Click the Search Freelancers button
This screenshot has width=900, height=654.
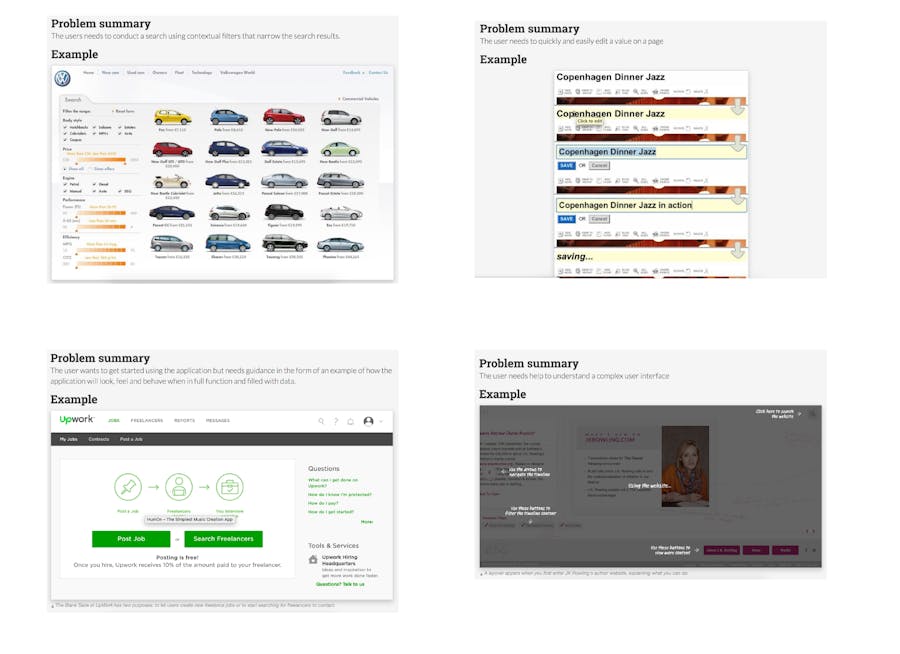223,539
